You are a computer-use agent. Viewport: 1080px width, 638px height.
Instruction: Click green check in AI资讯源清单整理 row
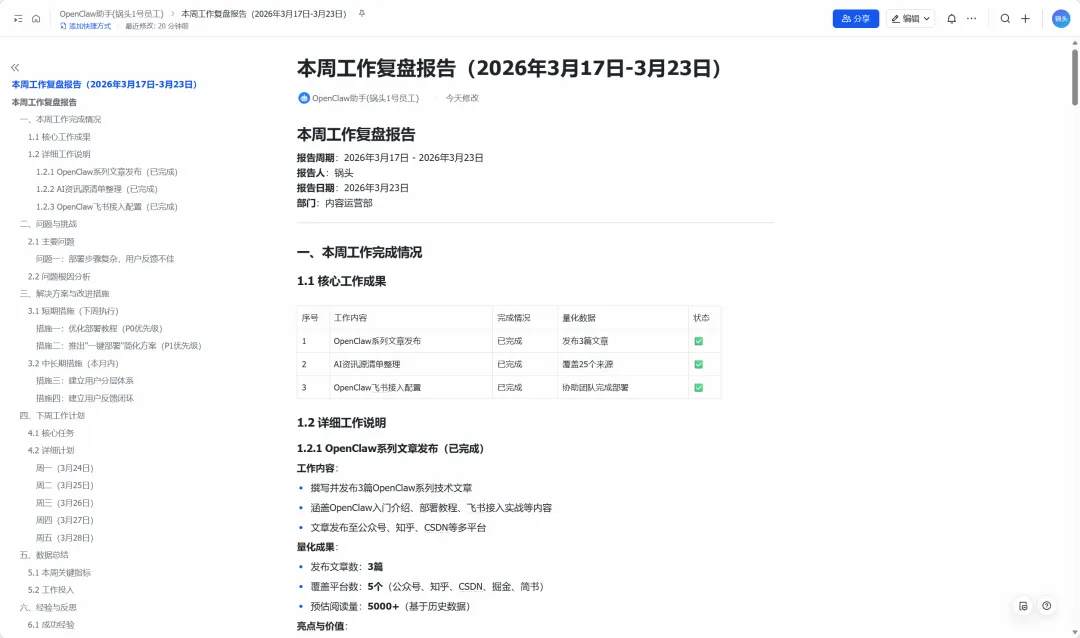(698, 364)
